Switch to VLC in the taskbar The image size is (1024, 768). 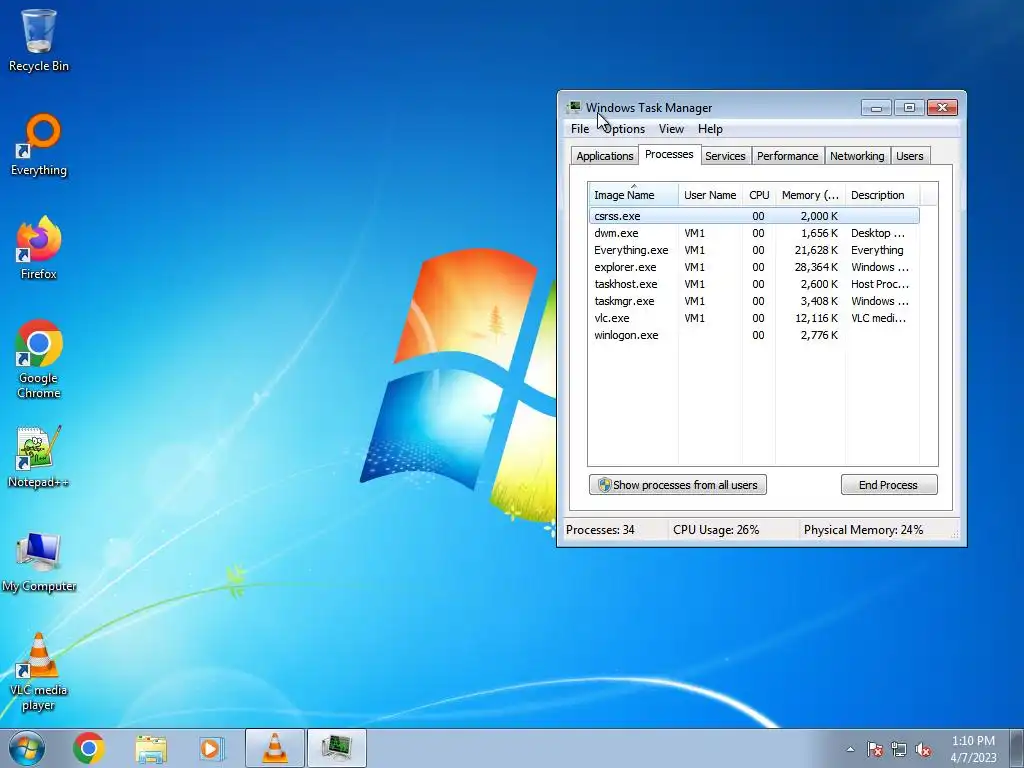[x=275, y=748]
